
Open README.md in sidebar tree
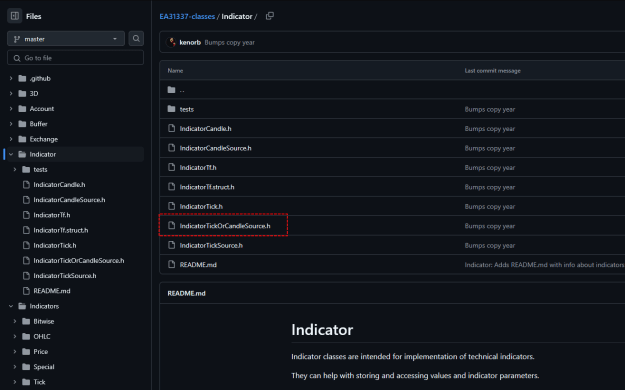[x=52, y=291]
